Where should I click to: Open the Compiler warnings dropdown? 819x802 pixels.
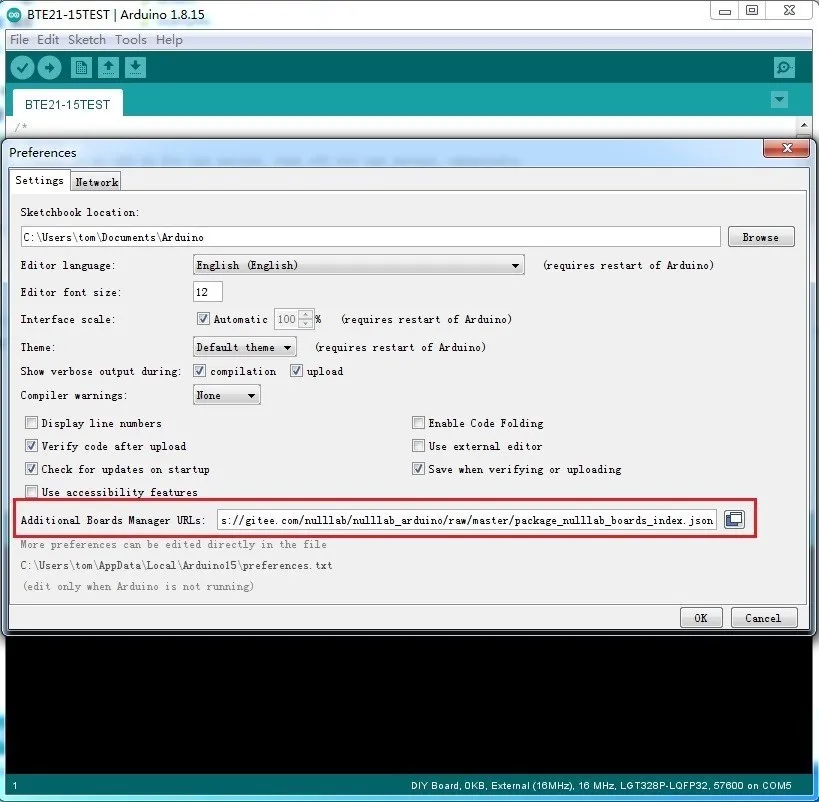[227, 396]
